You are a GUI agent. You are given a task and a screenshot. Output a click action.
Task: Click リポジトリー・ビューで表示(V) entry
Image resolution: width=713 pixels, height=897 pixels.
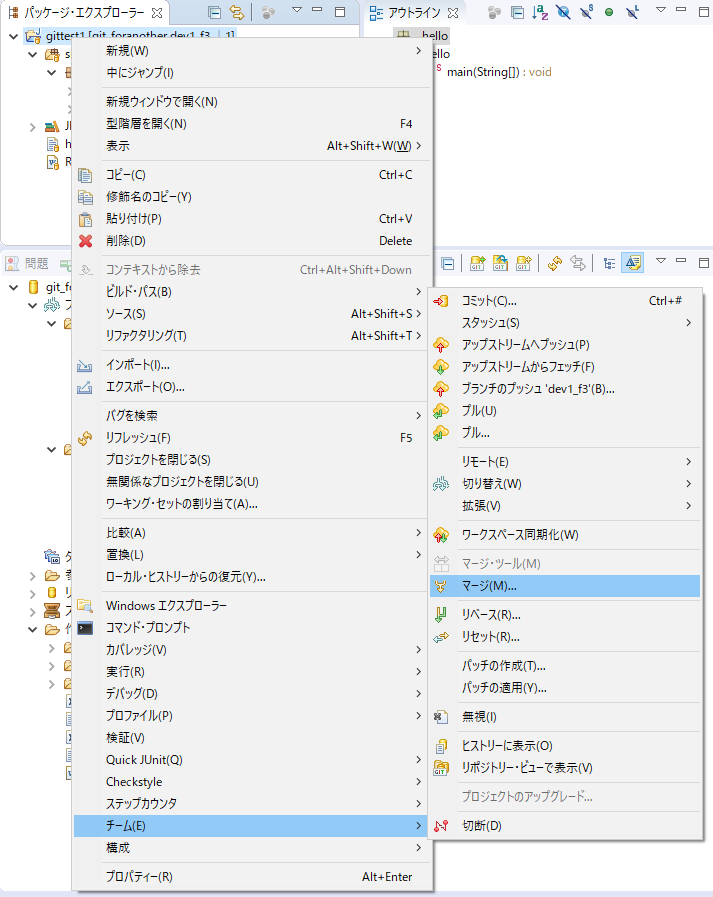point(565,768)
